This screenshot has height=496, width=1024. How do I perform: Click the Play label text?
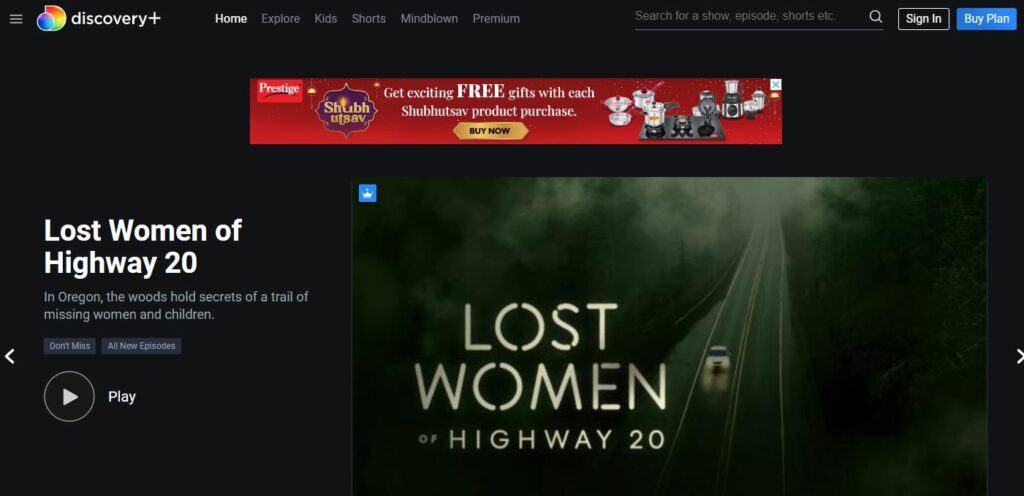coord(122,397)
